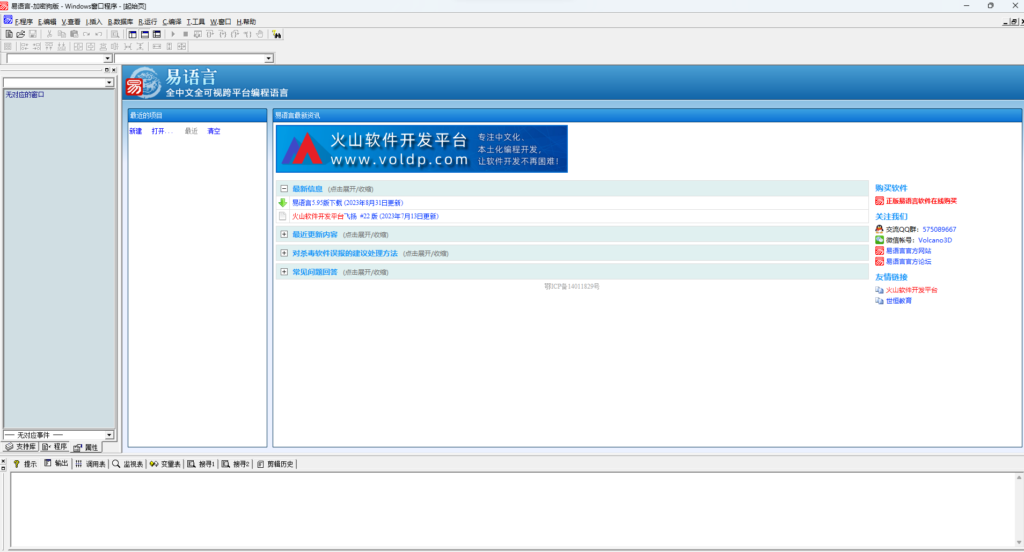
Task: Open the left panel top combo box
Action: click(x=109, y=83)
